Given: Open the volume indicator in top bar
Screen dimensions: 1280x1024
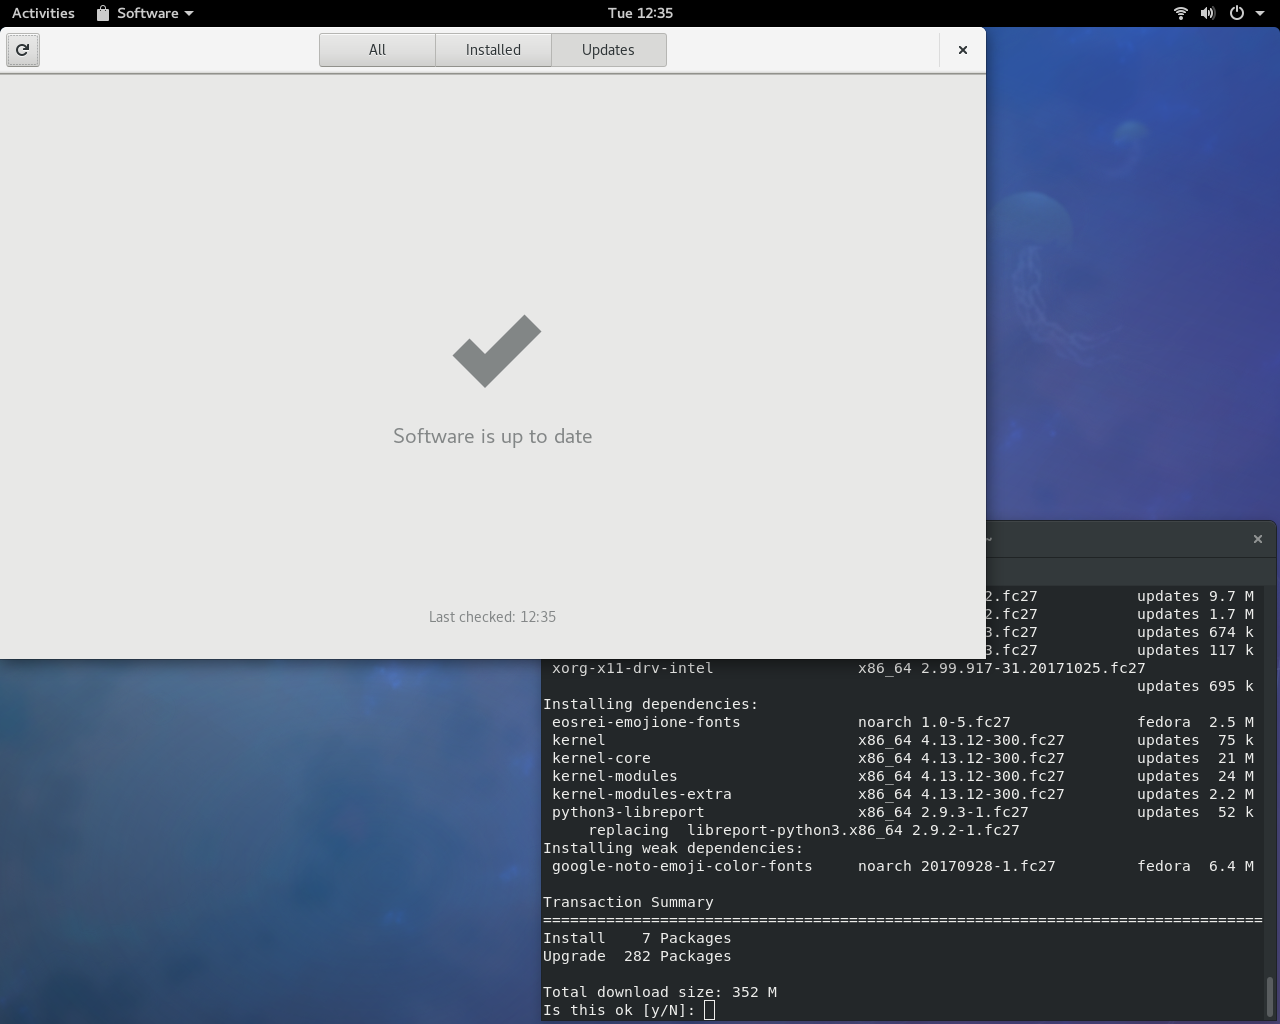Looking at the screenshot, I should pyautogui.click(x=1208, y=13).
